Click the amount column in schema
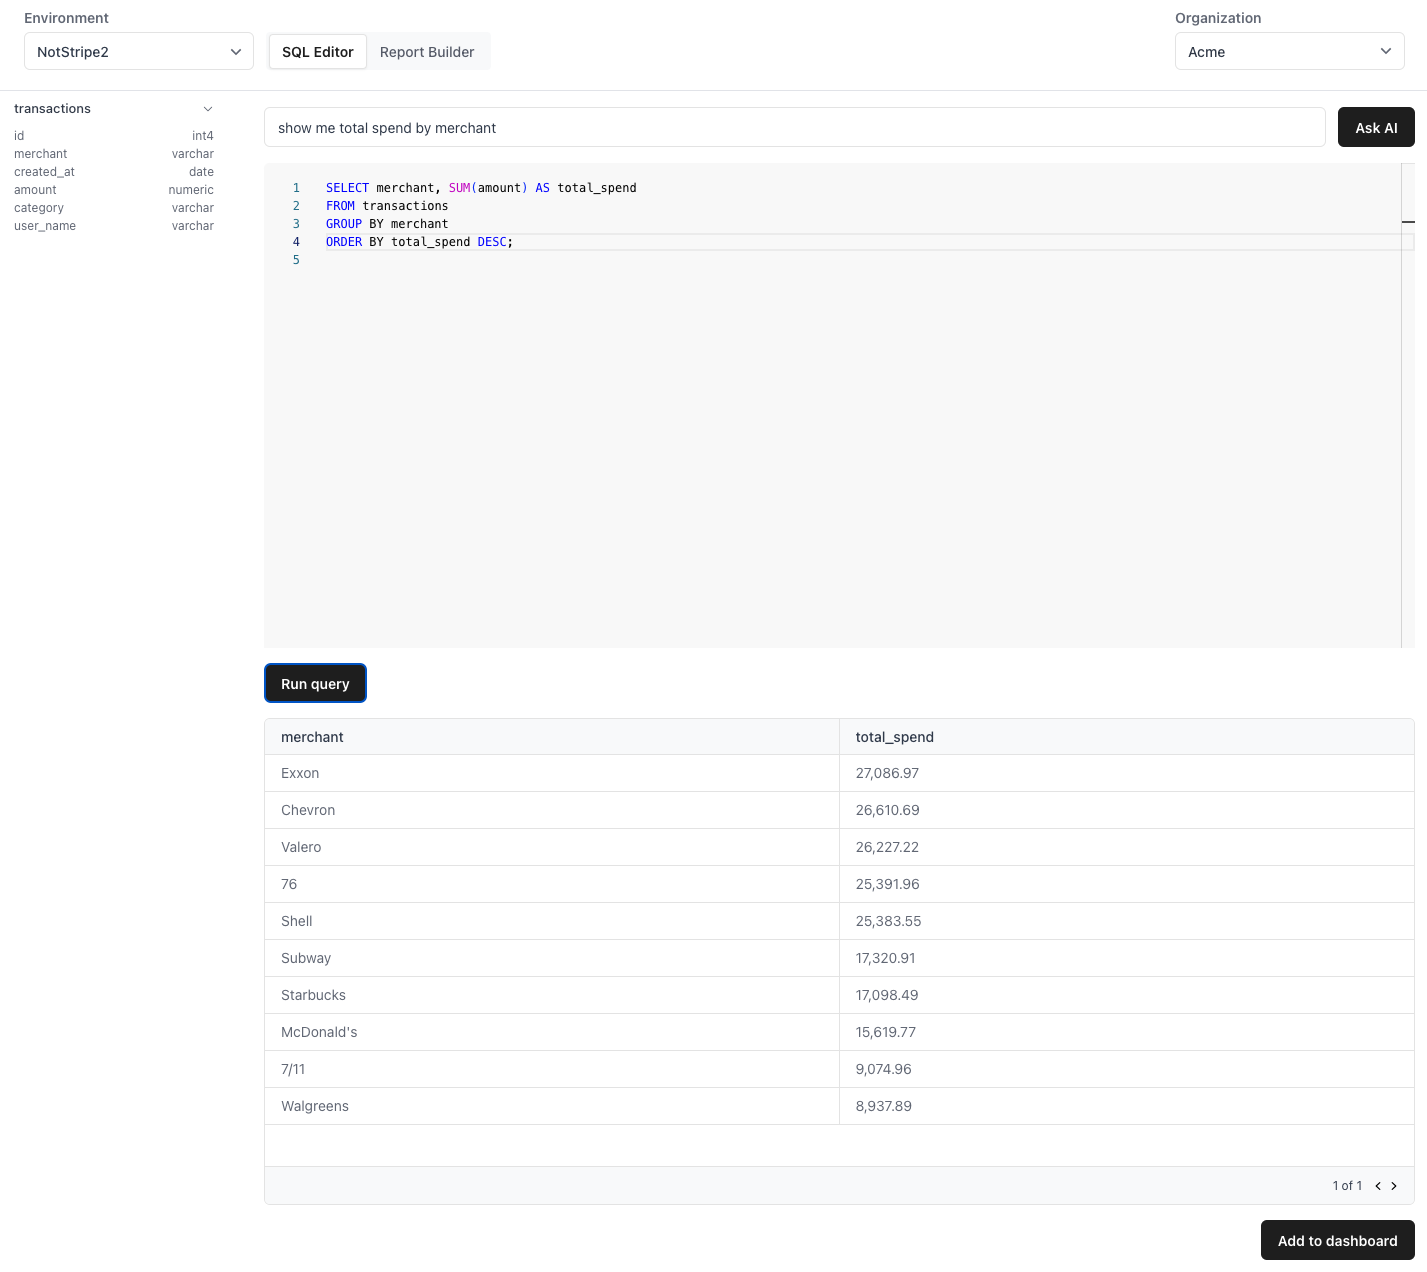 [114, 190]
